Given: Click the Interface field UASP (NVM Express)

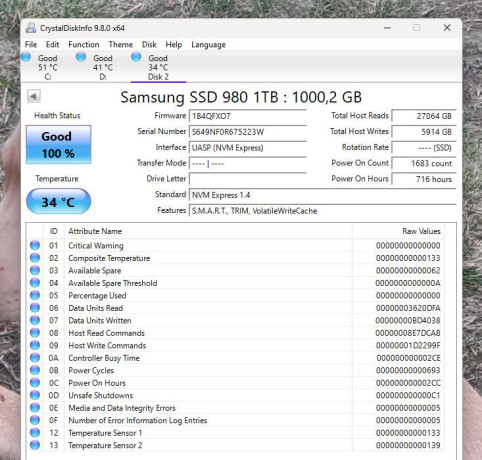Looking at the screenshot, I should coord(248,148).
